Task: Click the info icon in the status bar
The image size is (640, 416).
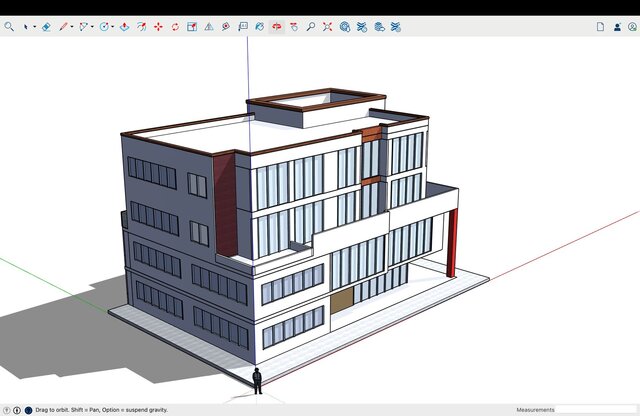Action: coord(17,410)
